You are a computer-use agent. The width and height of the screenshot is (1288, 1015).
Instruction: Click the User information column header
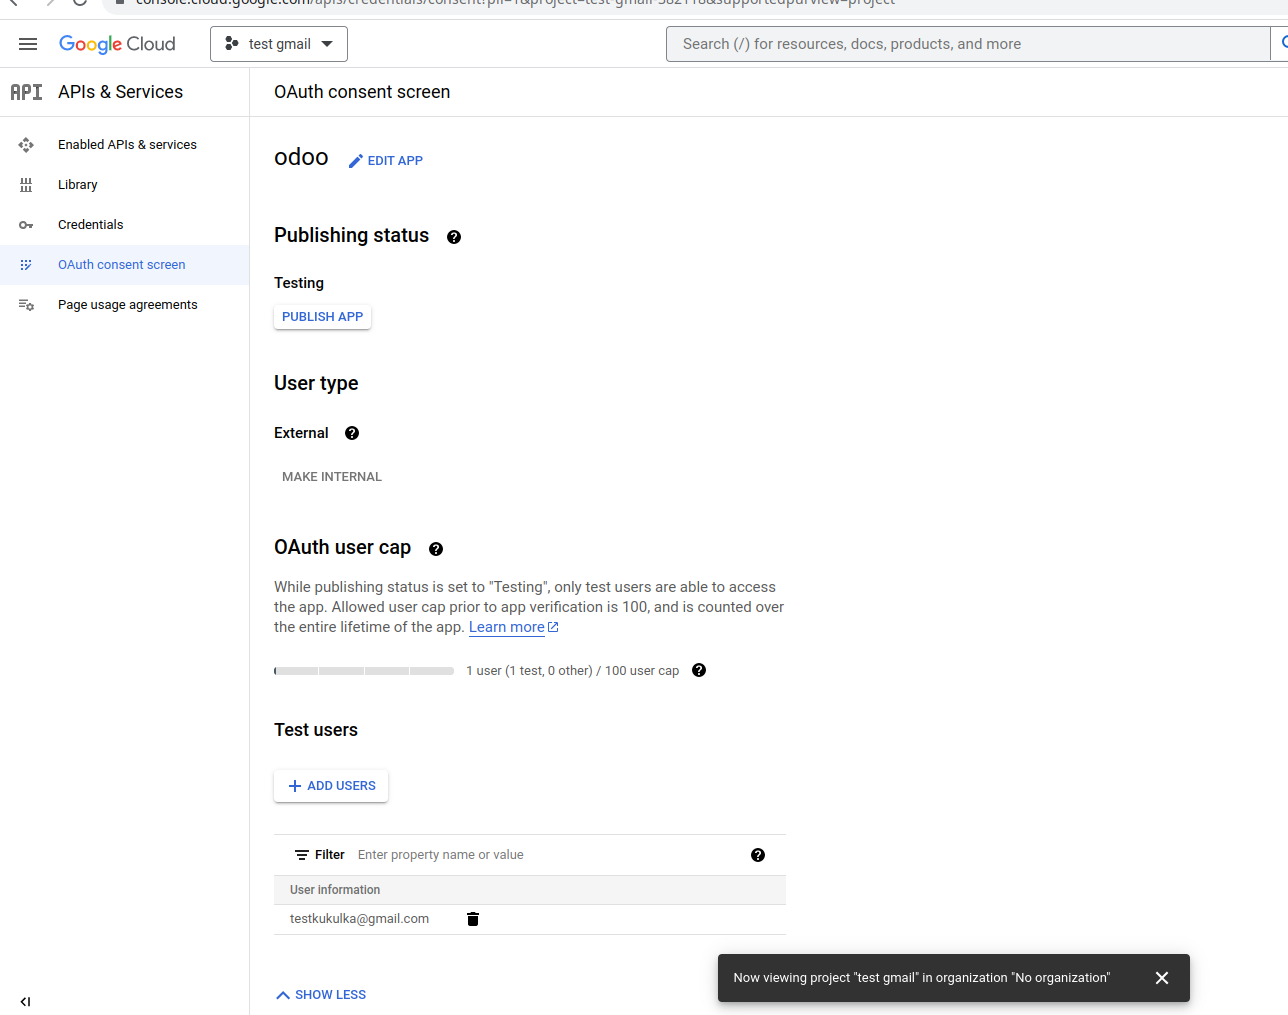335,890
